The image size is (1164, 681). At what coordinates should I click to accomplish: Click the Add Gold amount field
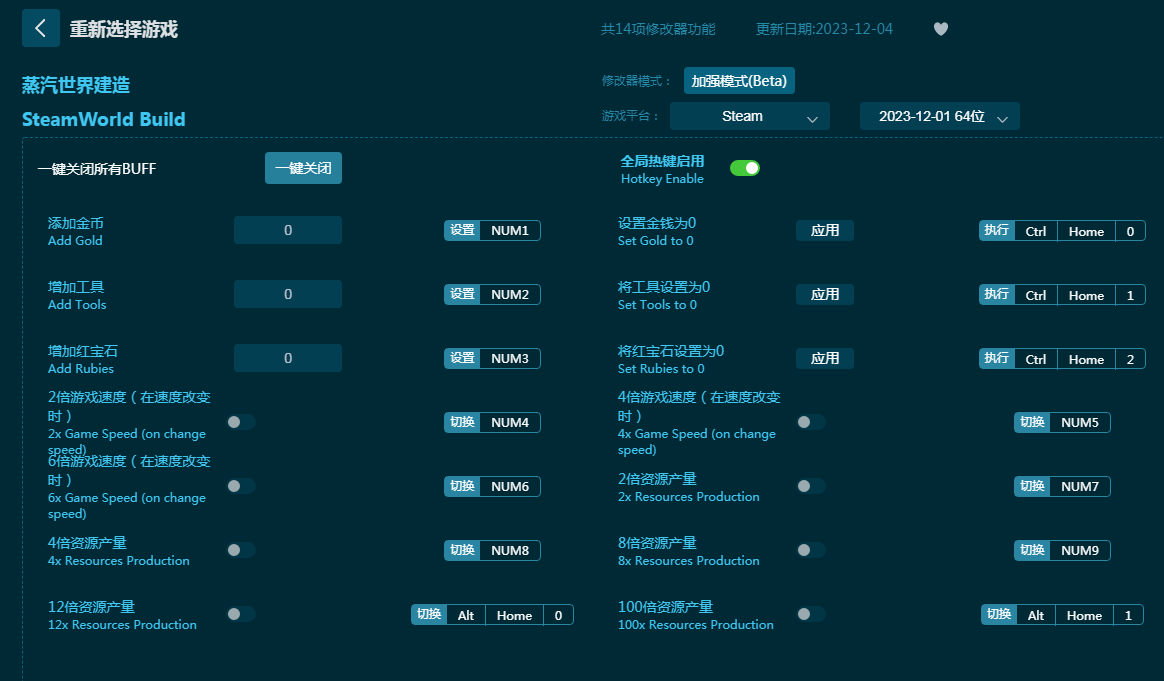[288, 230]
